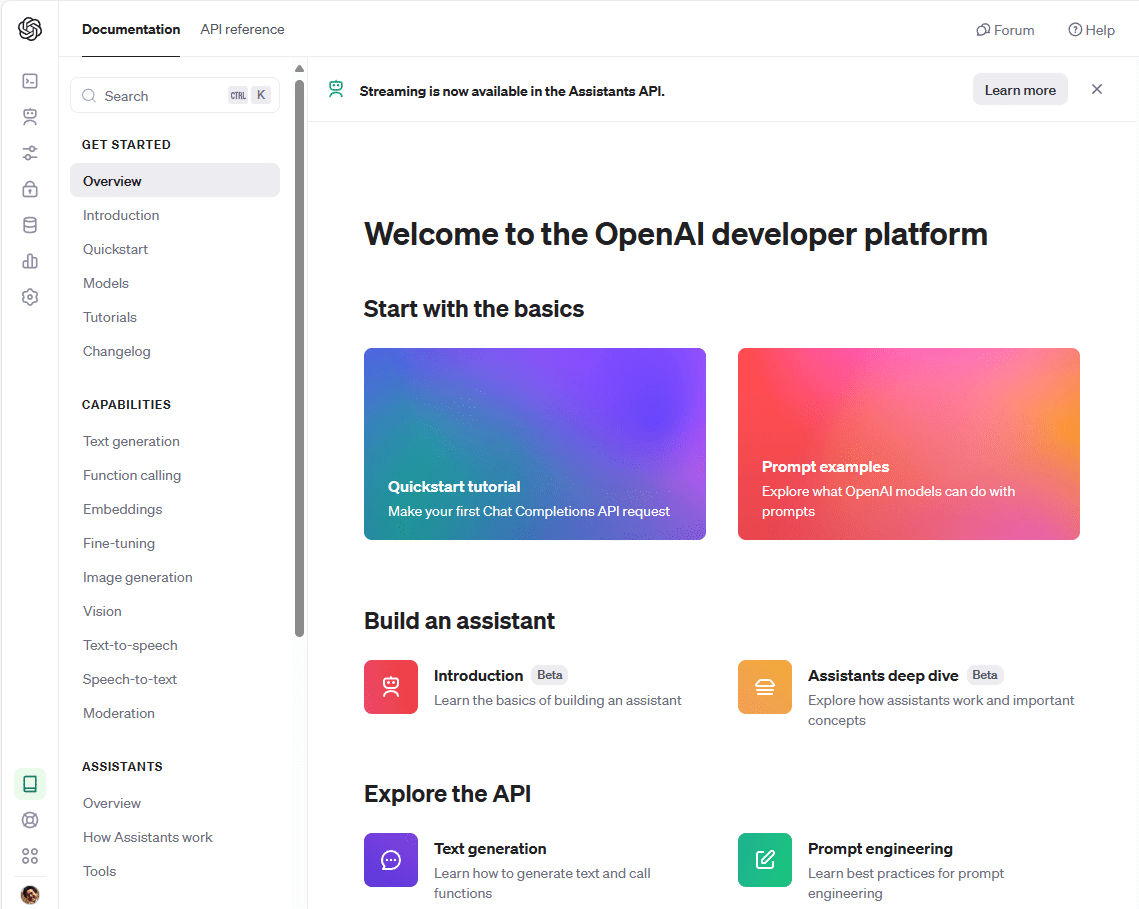The image size is (1139, 909).
Task: Click the orange Assistants deep dive icon
Action: tap(765, 687)
